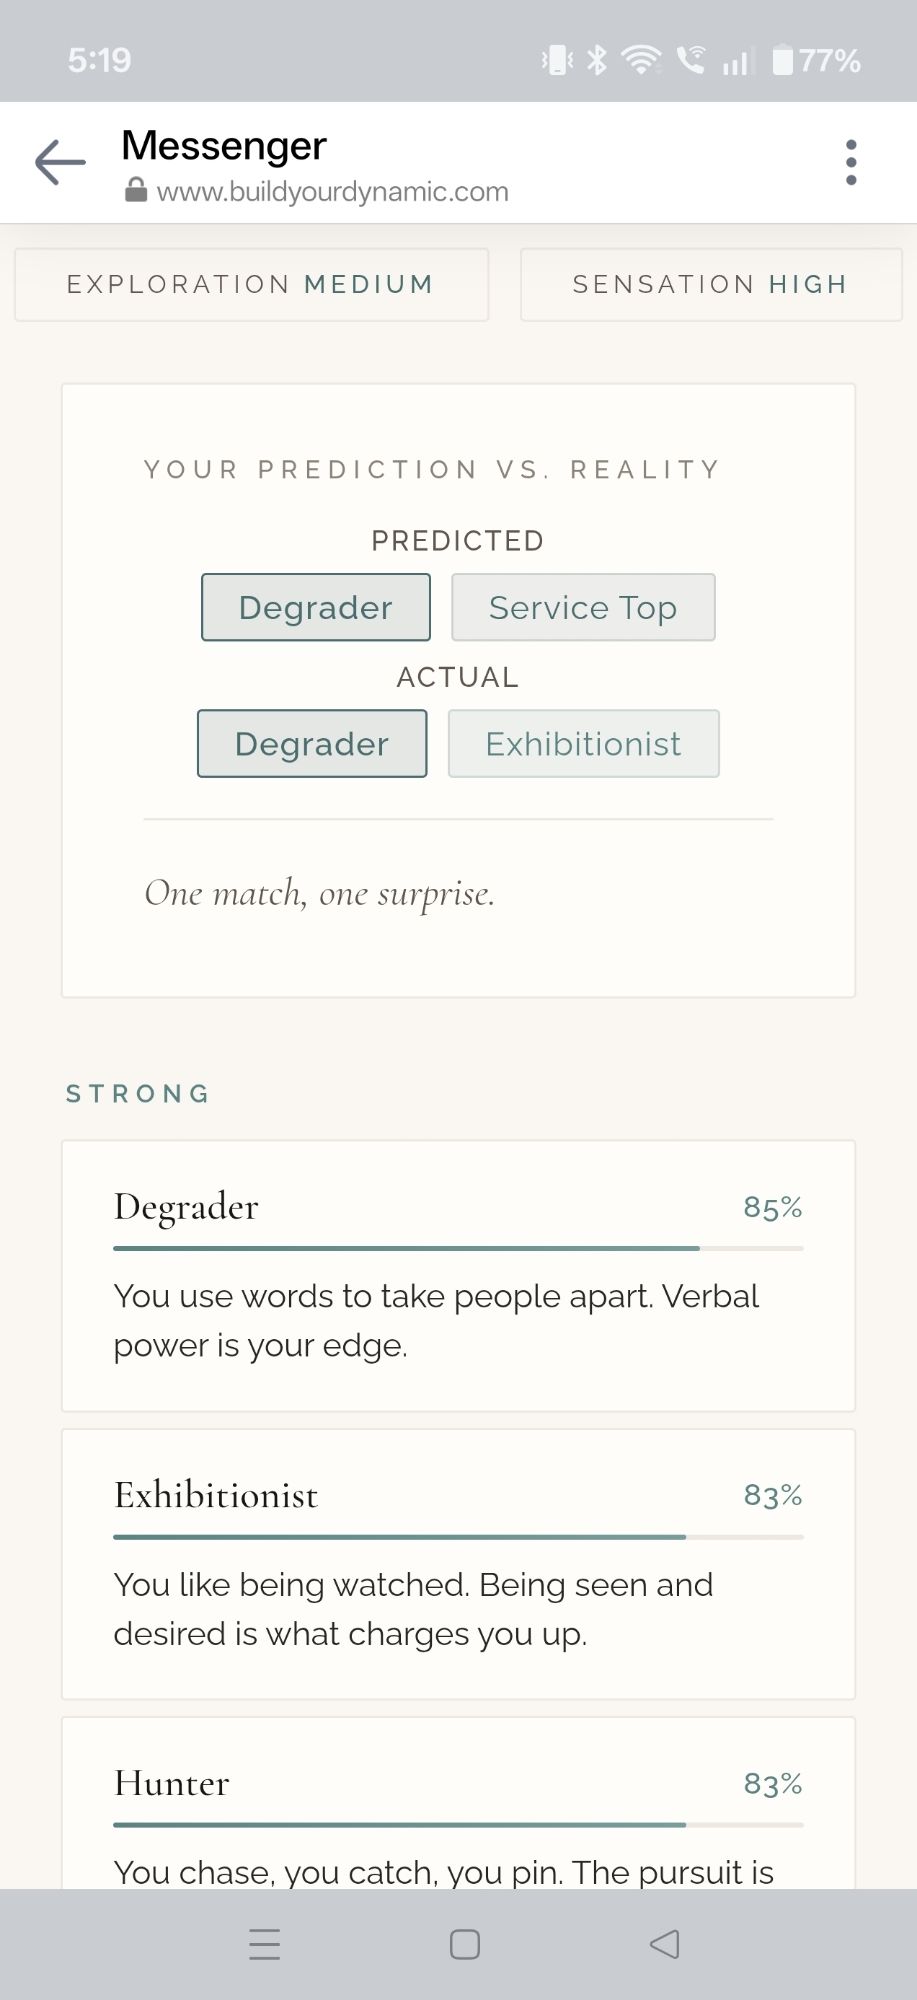917x2000 pixels.
Task: Tap the battery icon in status bar
Action: pos(783,61)
